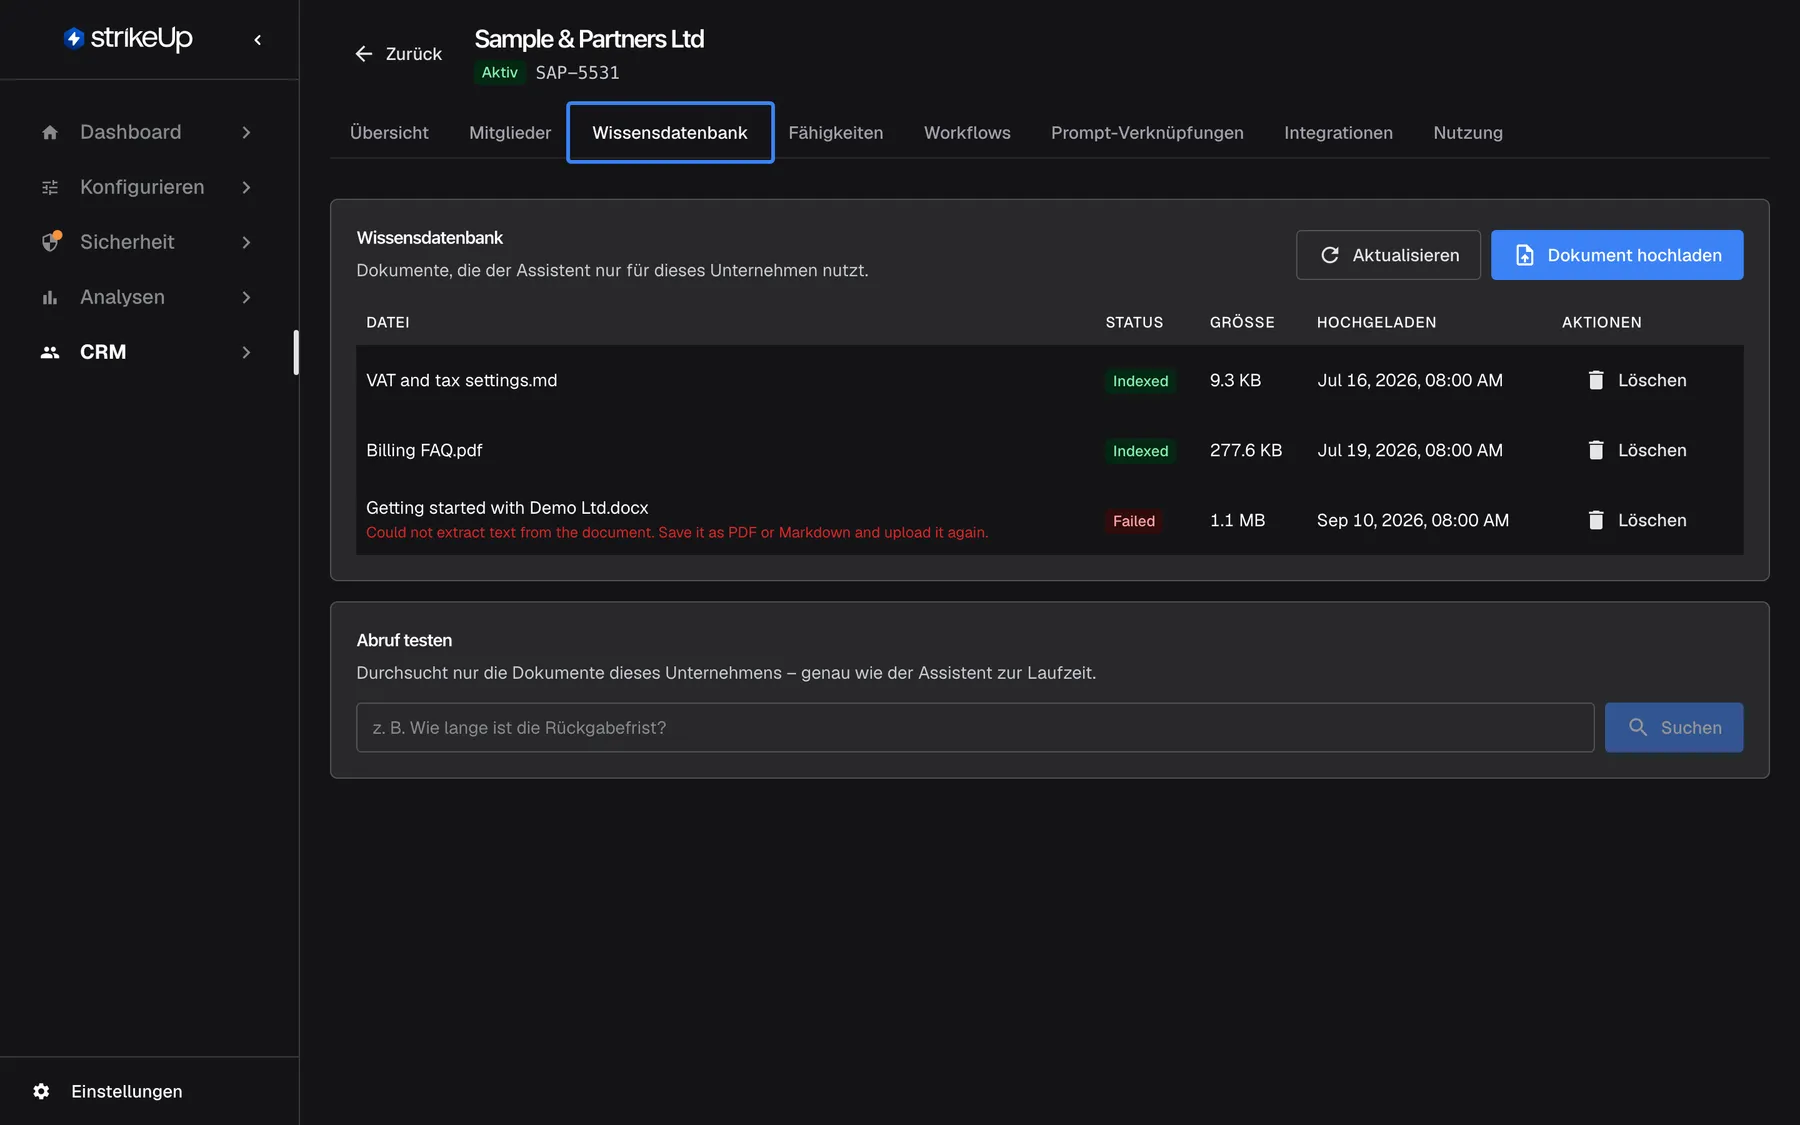Click the back arrow next to Zurück

point(364,54)
